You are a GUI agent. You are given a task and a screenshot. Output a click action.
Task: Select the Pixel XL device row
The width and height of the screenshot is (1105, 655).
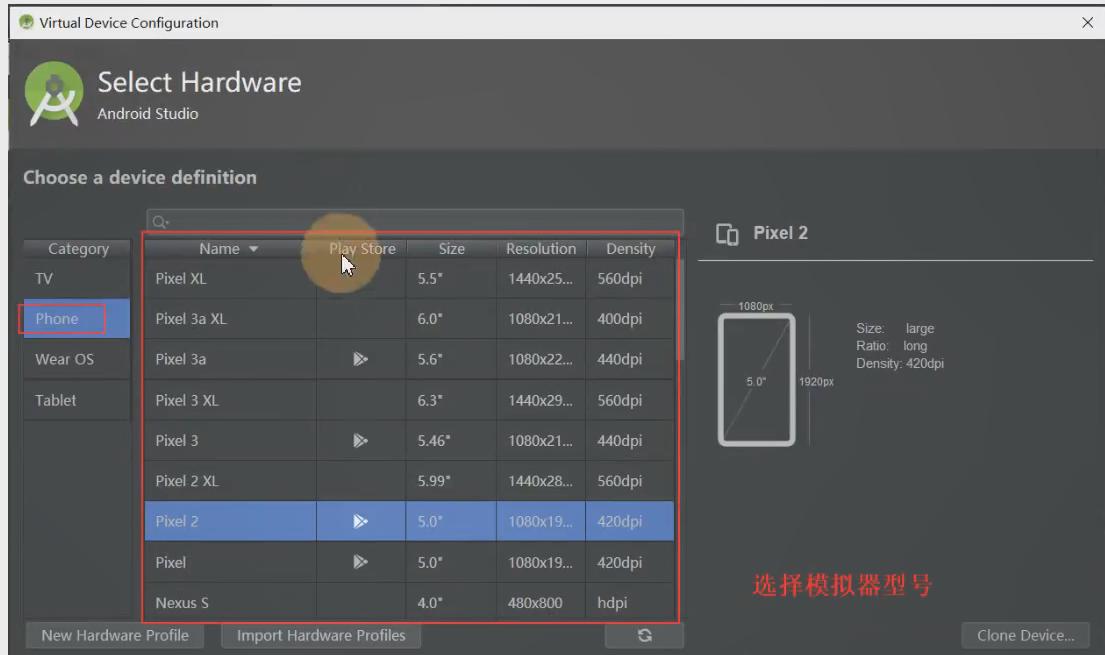point(230,279)
